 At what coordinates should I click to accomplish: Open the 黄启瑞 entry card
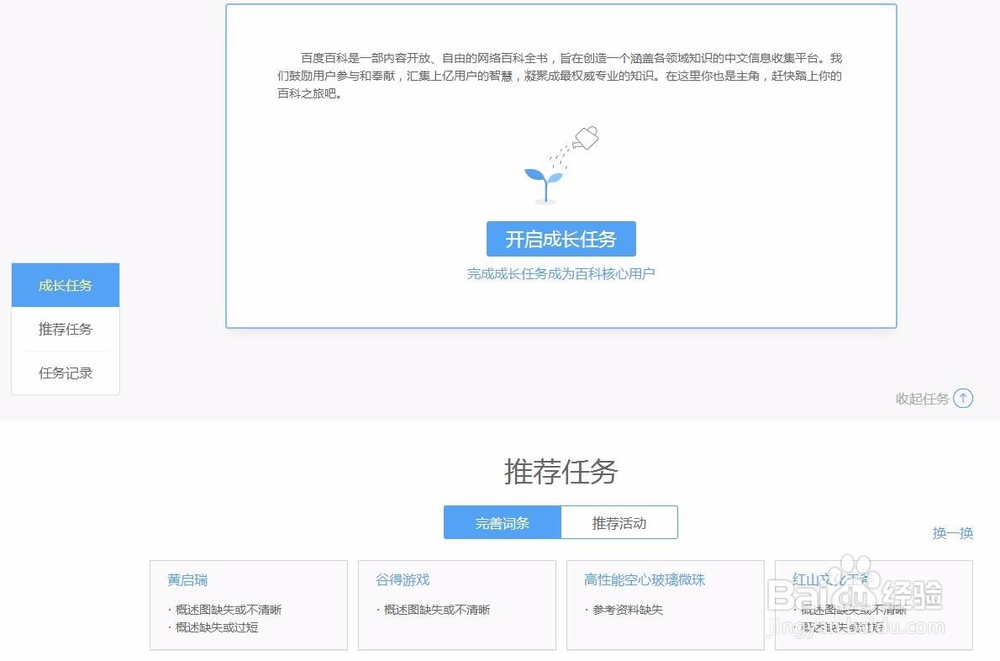(185, 579)
